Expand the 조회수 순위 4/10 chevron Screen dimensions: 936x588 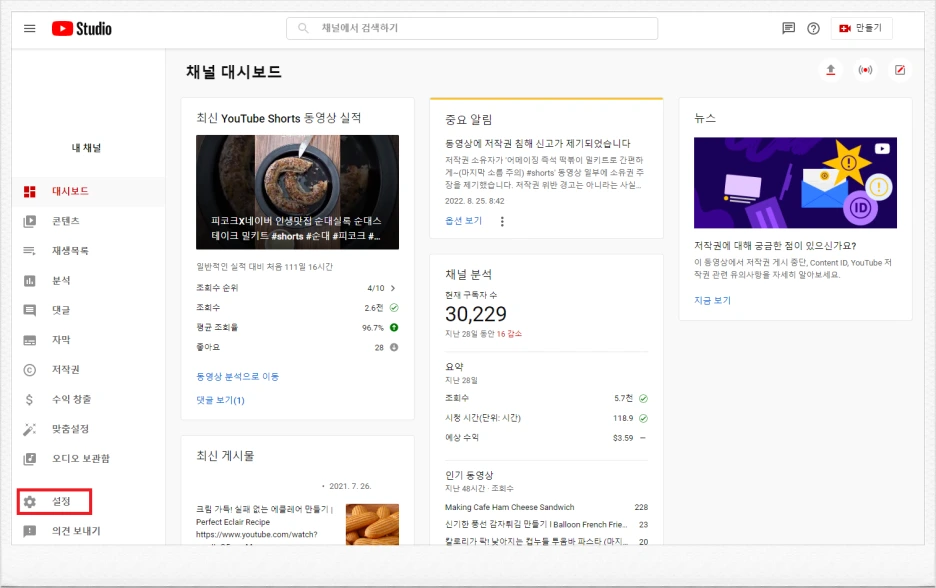pos(393,288)
